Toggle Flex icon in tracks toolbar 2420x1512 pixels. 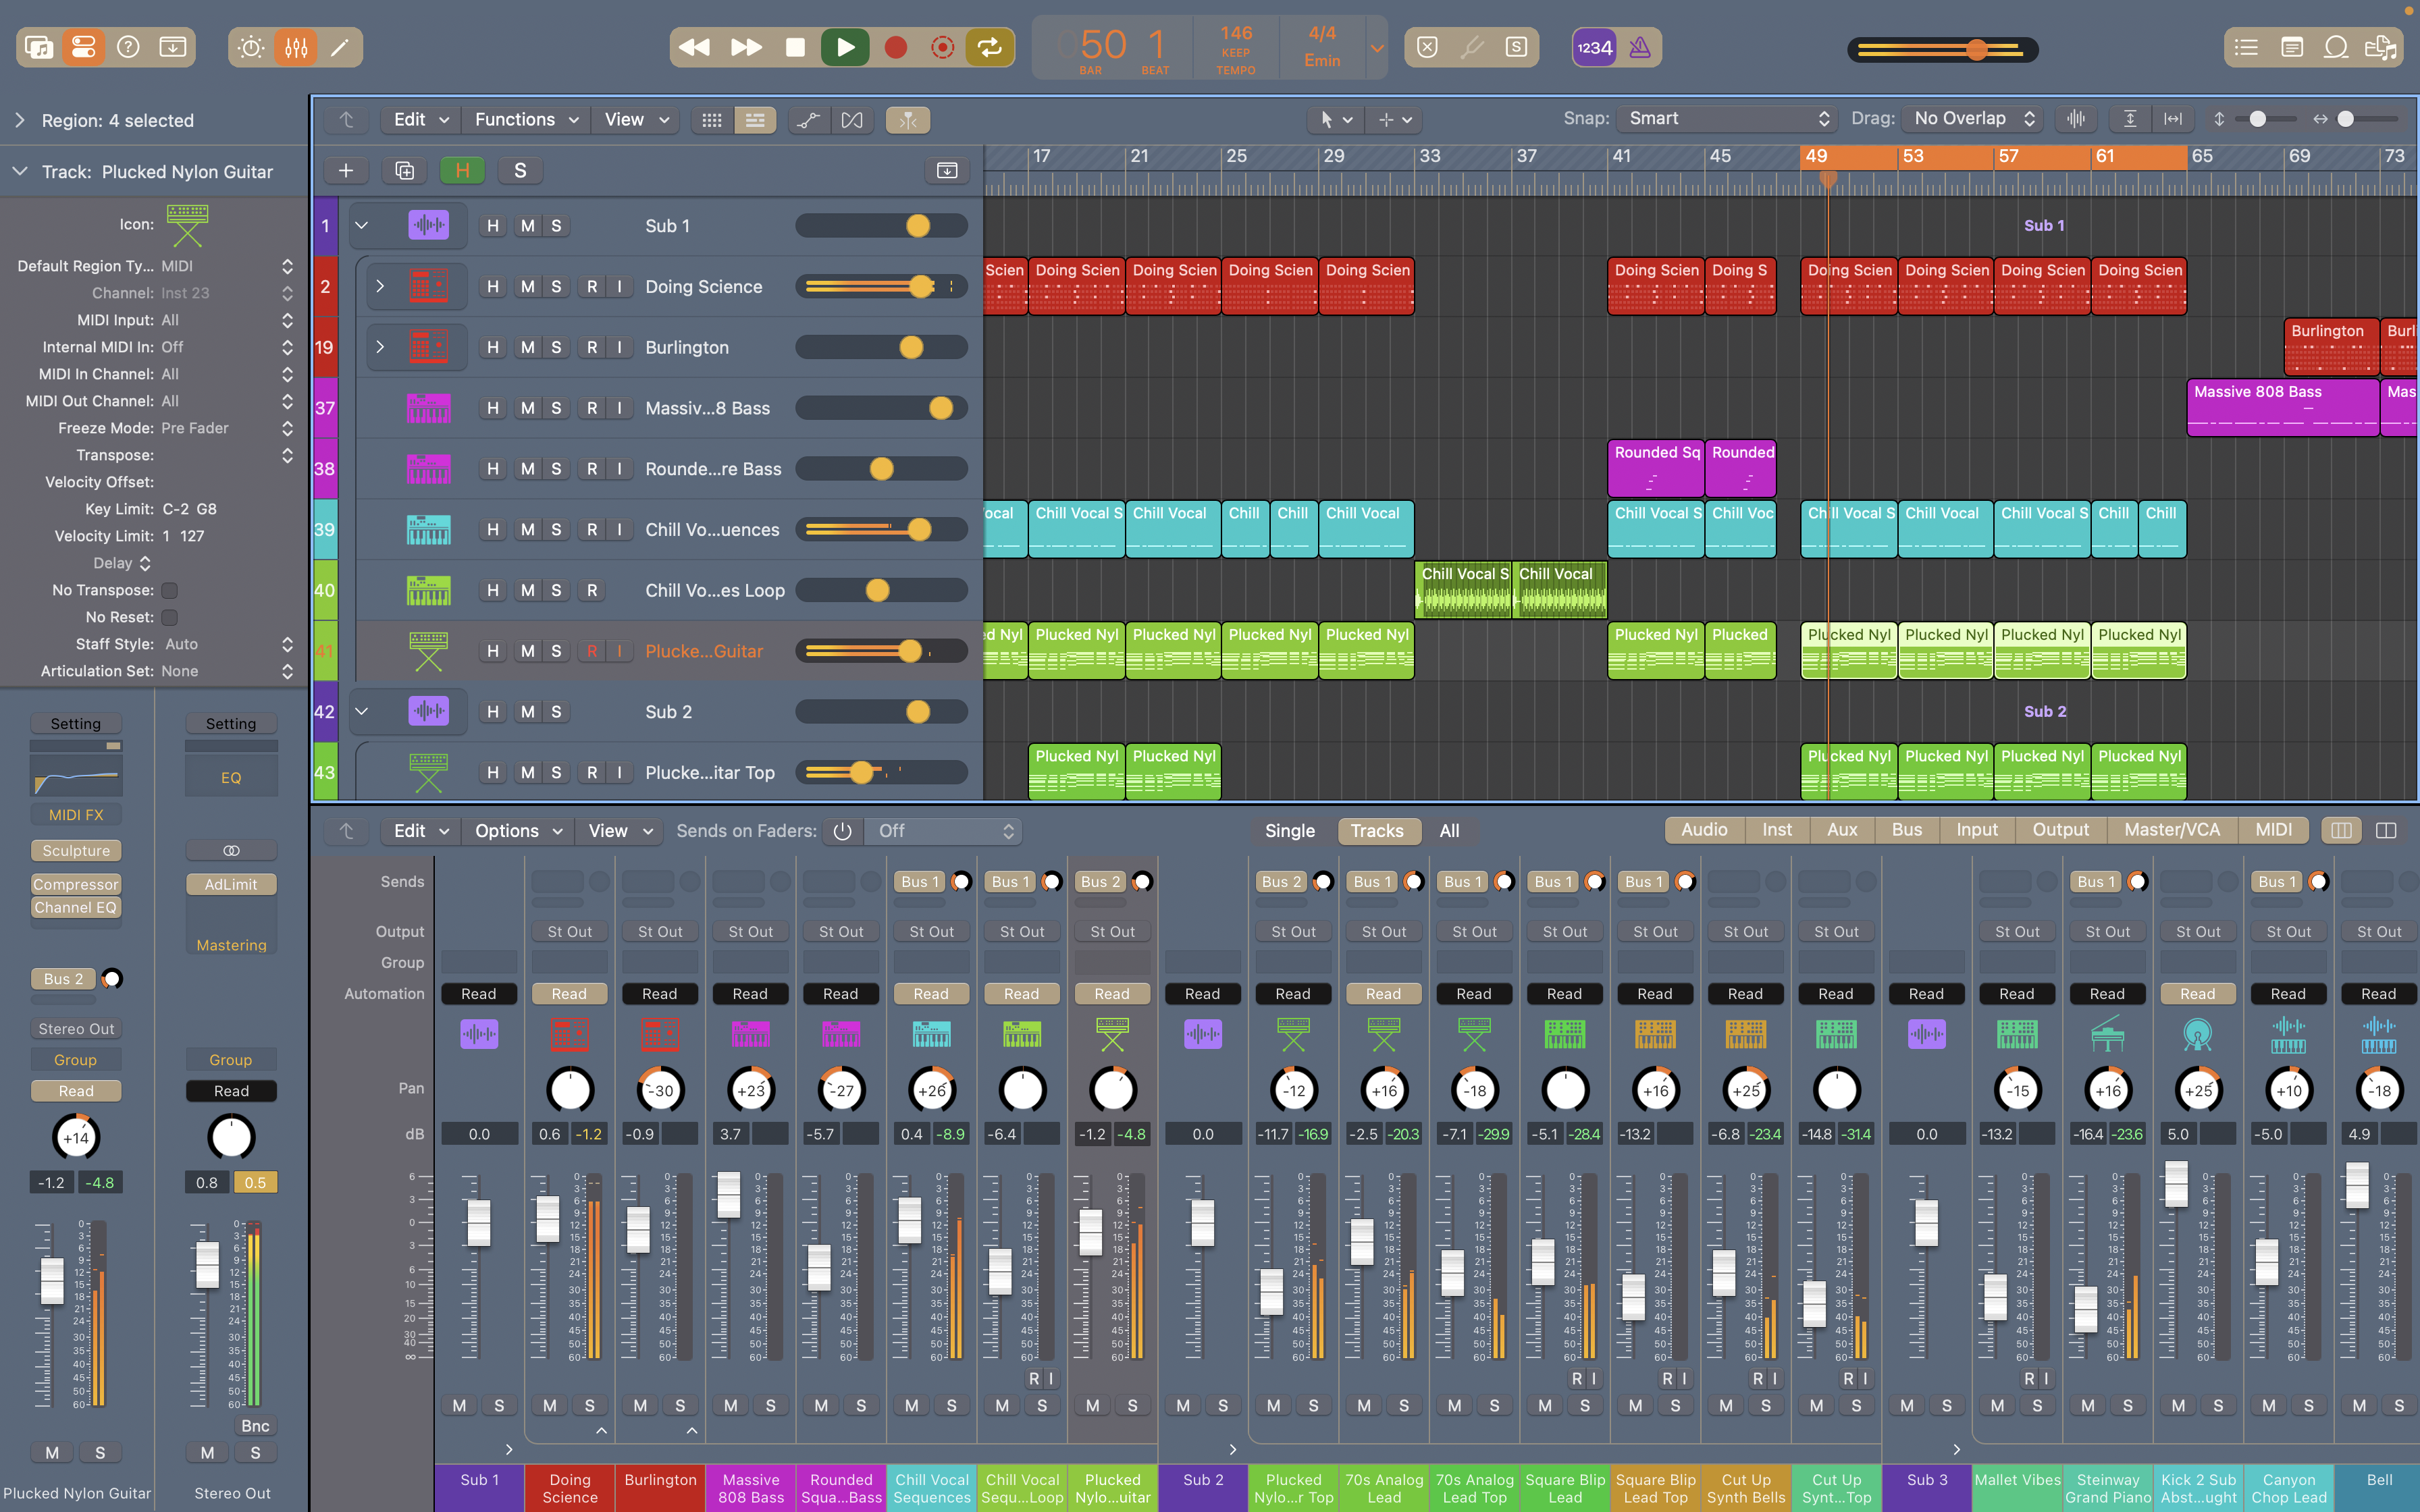(852, 120)
